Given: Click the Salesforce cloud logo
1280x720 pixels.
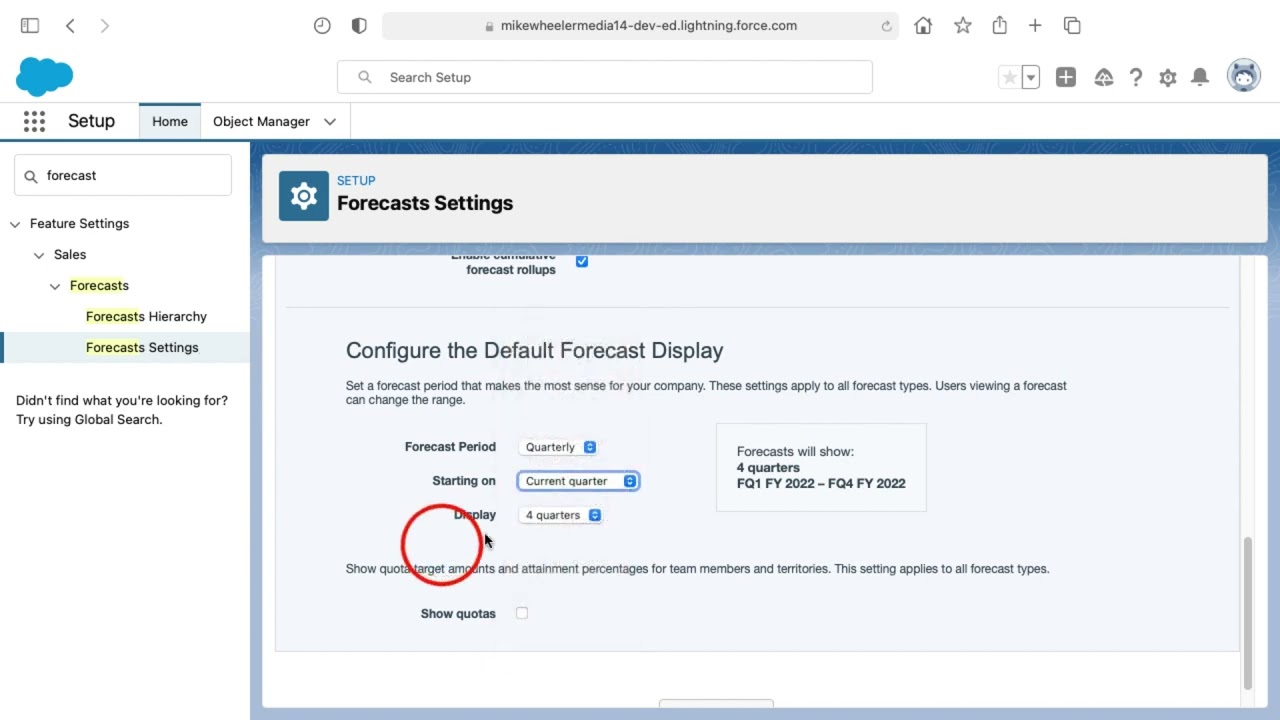Looking at the screenshot, I should tap(45, 77).
